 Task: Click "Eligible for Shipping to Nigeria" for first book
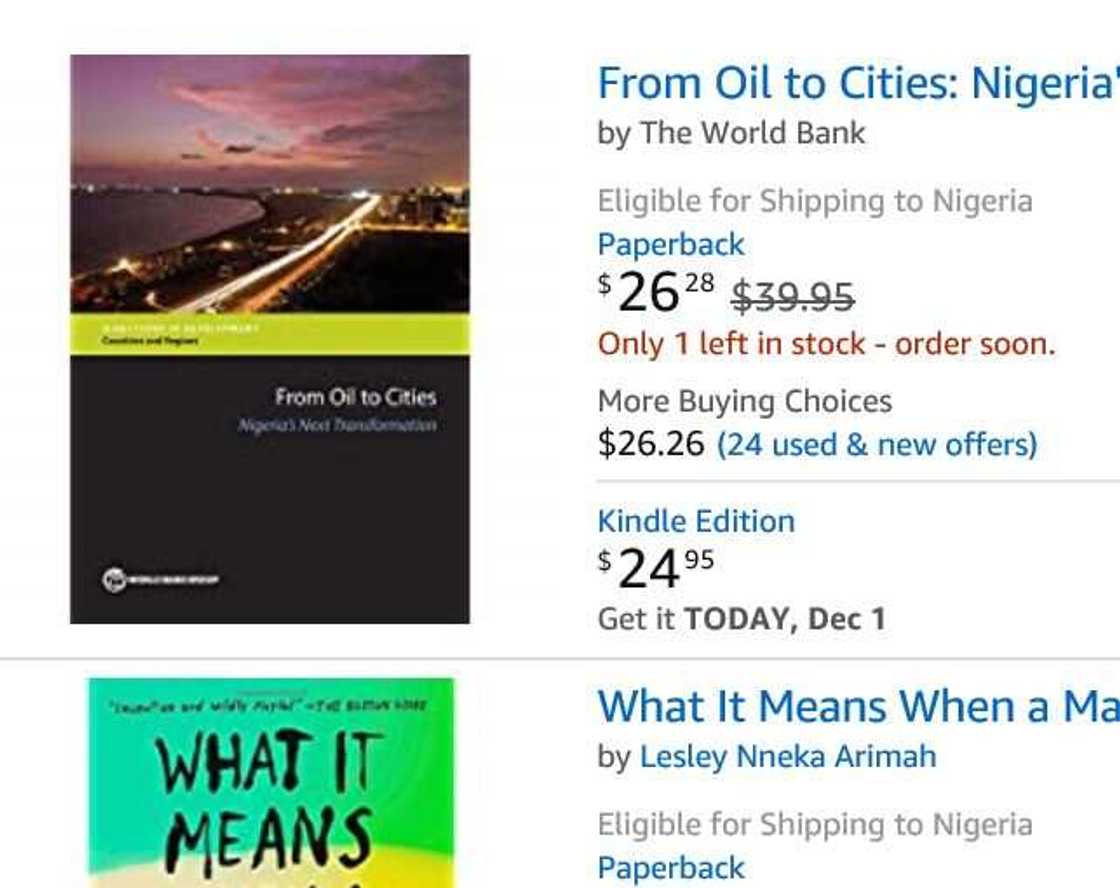(x=814, y=200)
